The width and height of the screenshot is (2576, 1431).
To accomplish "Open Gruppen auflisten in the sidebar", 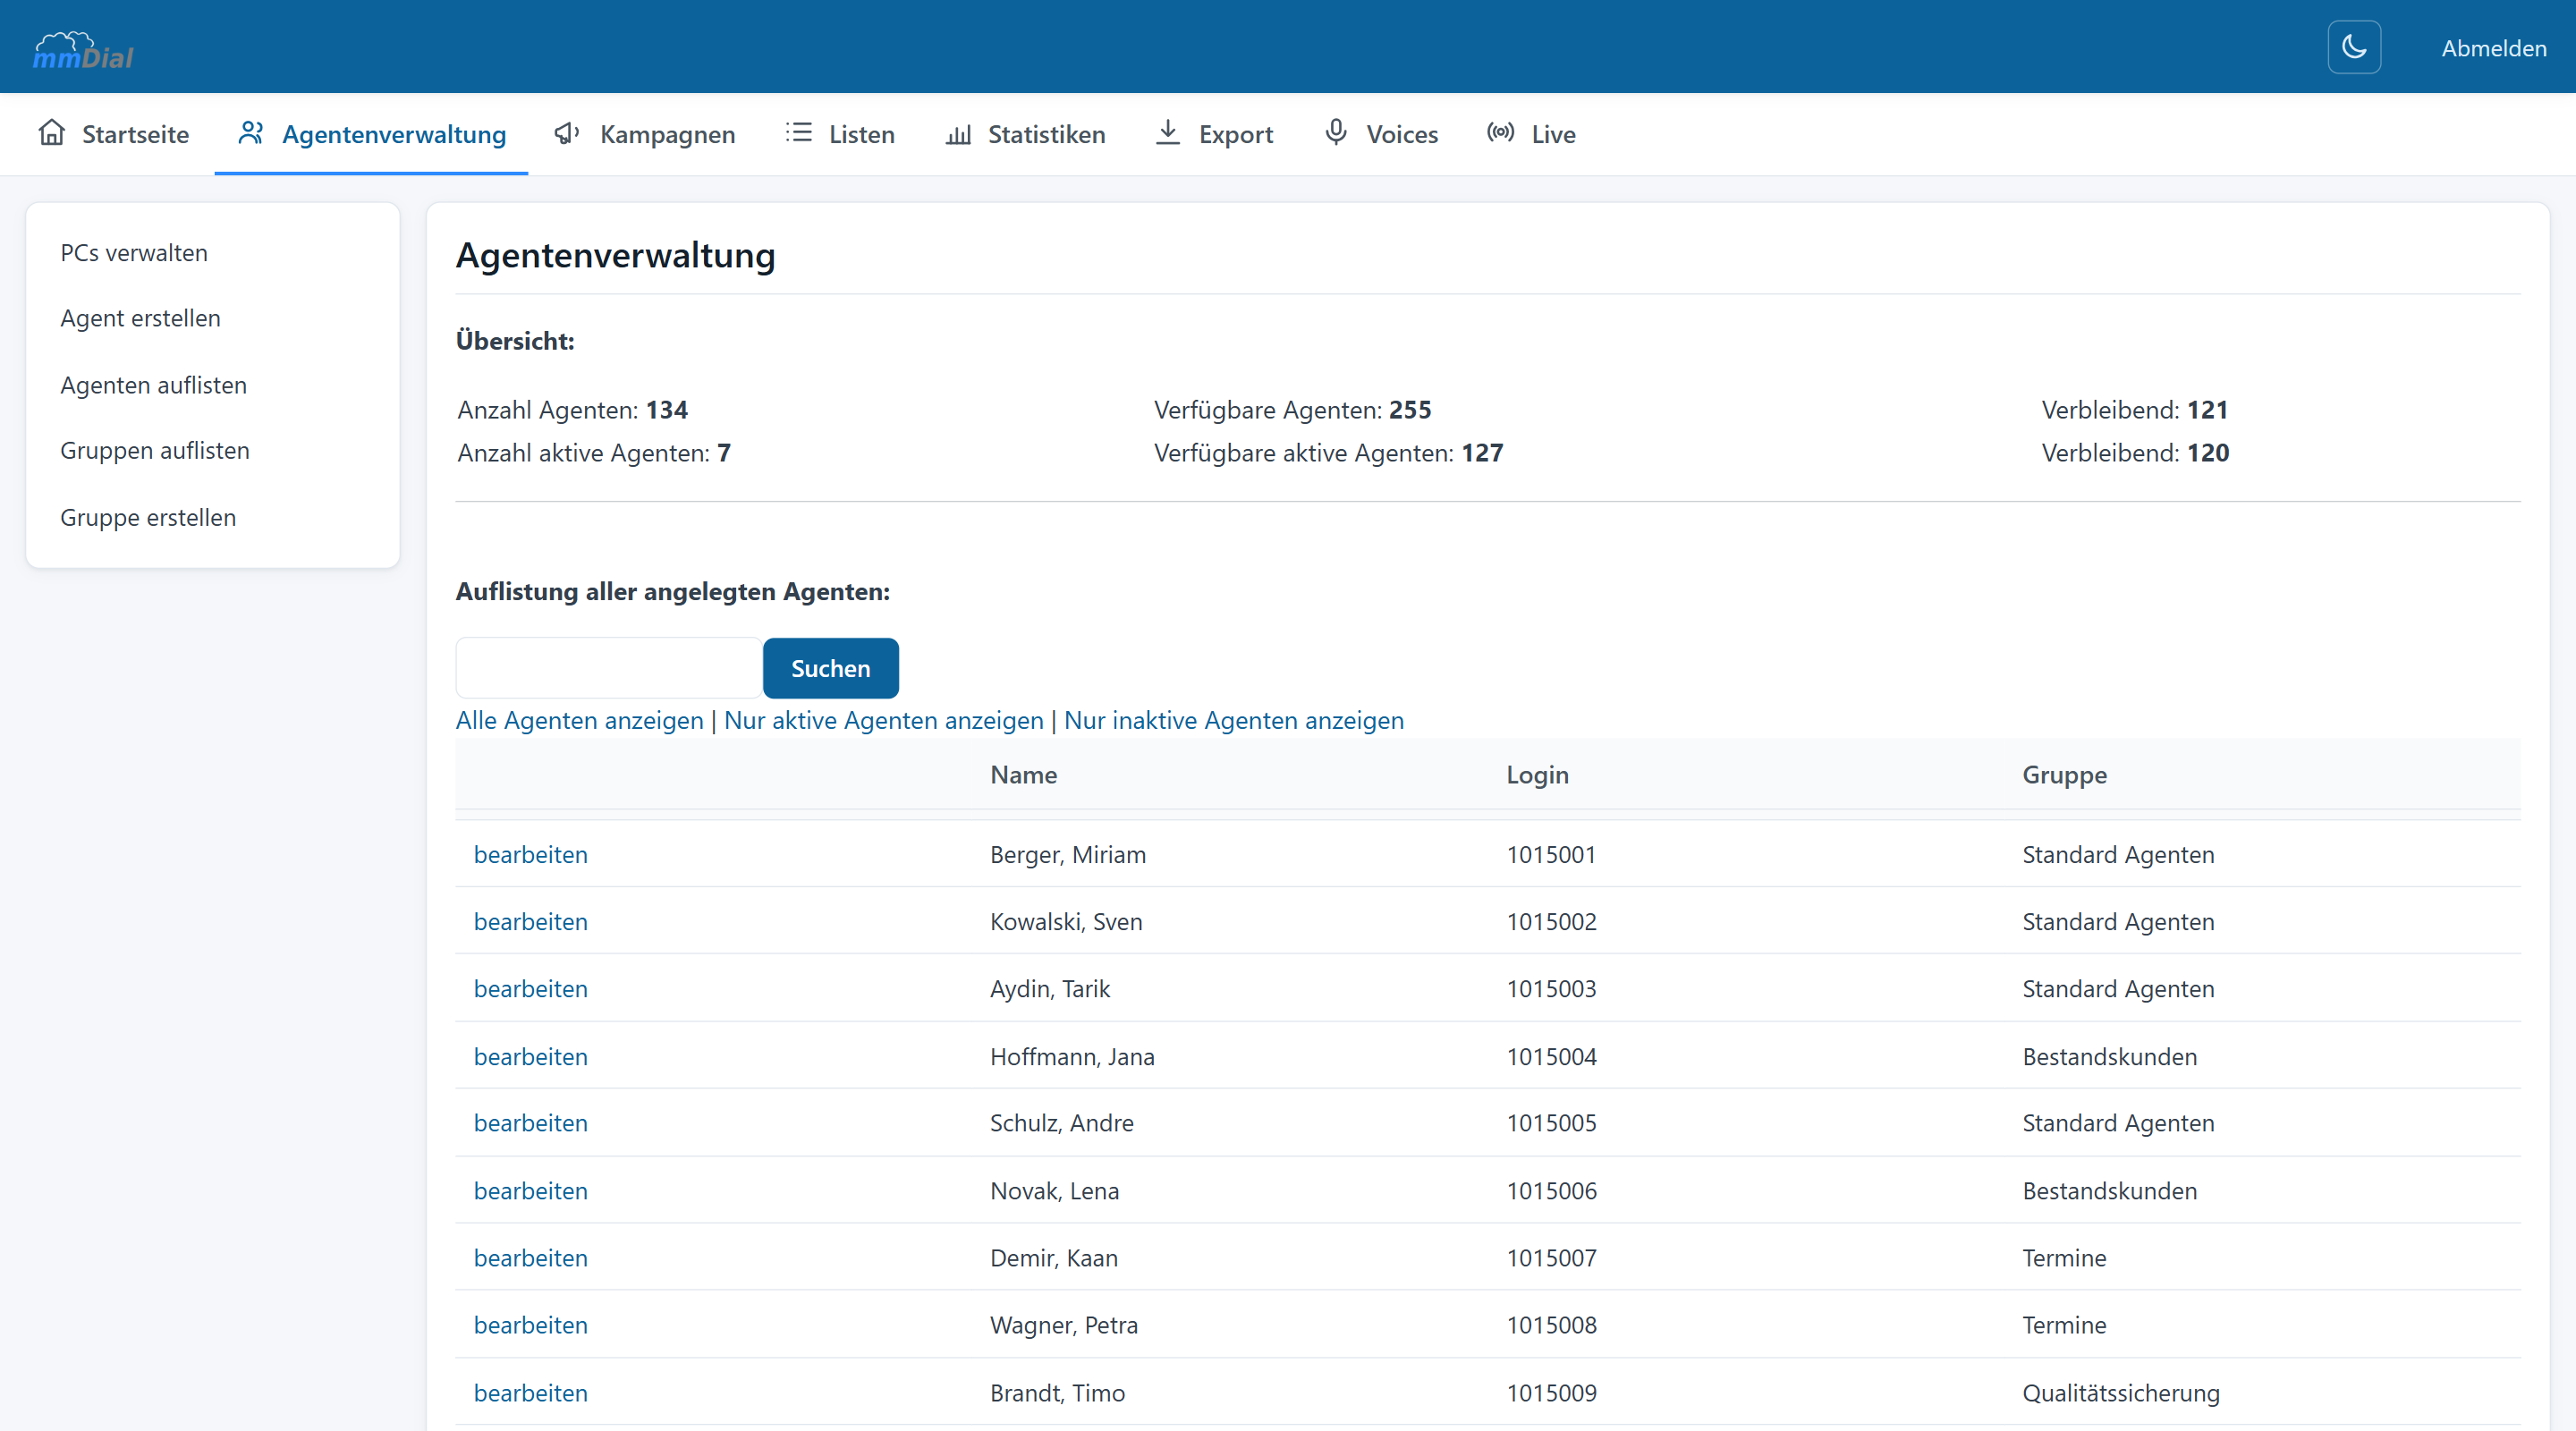I will (x=155, y=451).
